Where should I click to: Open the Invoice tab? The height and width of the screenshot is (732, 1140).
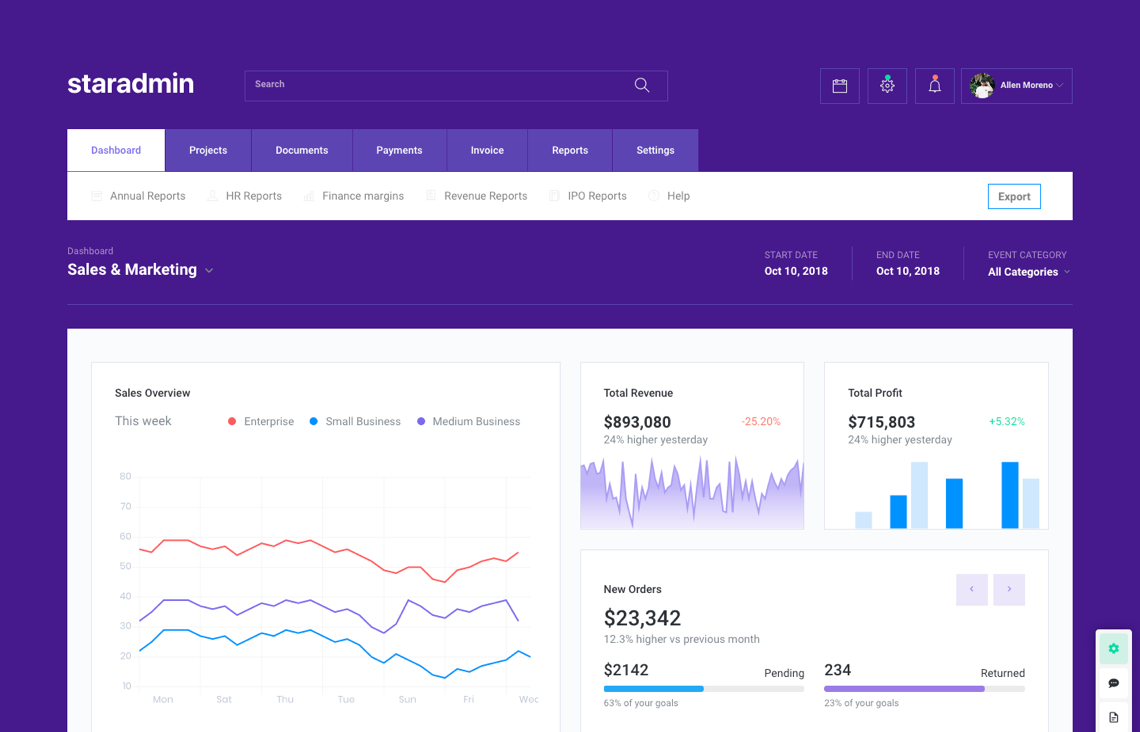tap(487, 150)
